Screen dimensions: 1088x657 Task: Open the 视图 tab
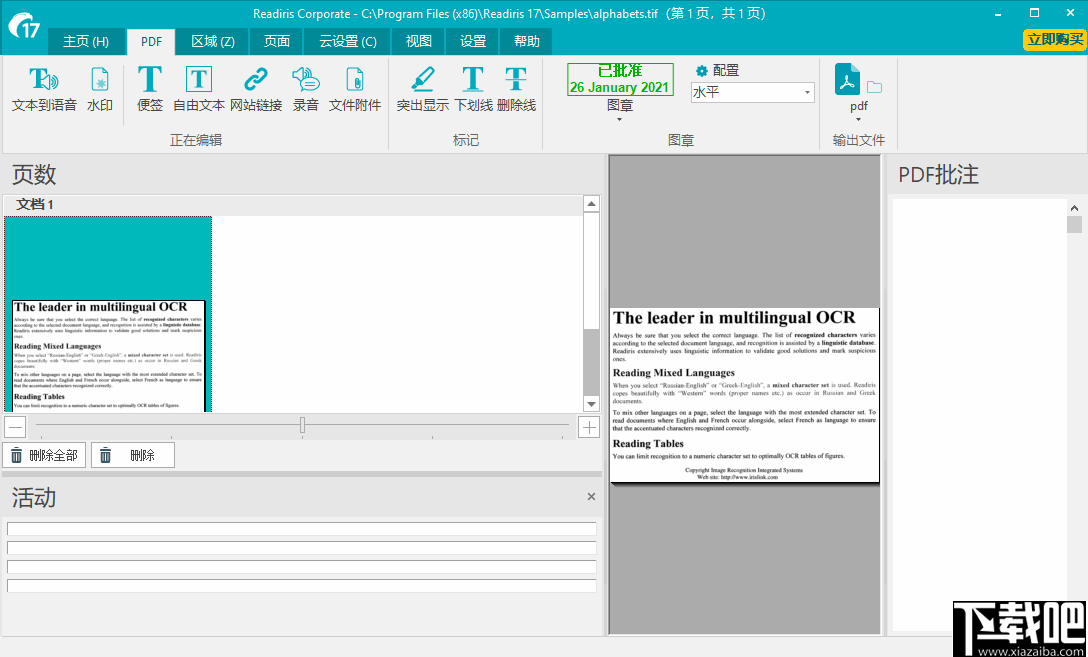[418, 42]
